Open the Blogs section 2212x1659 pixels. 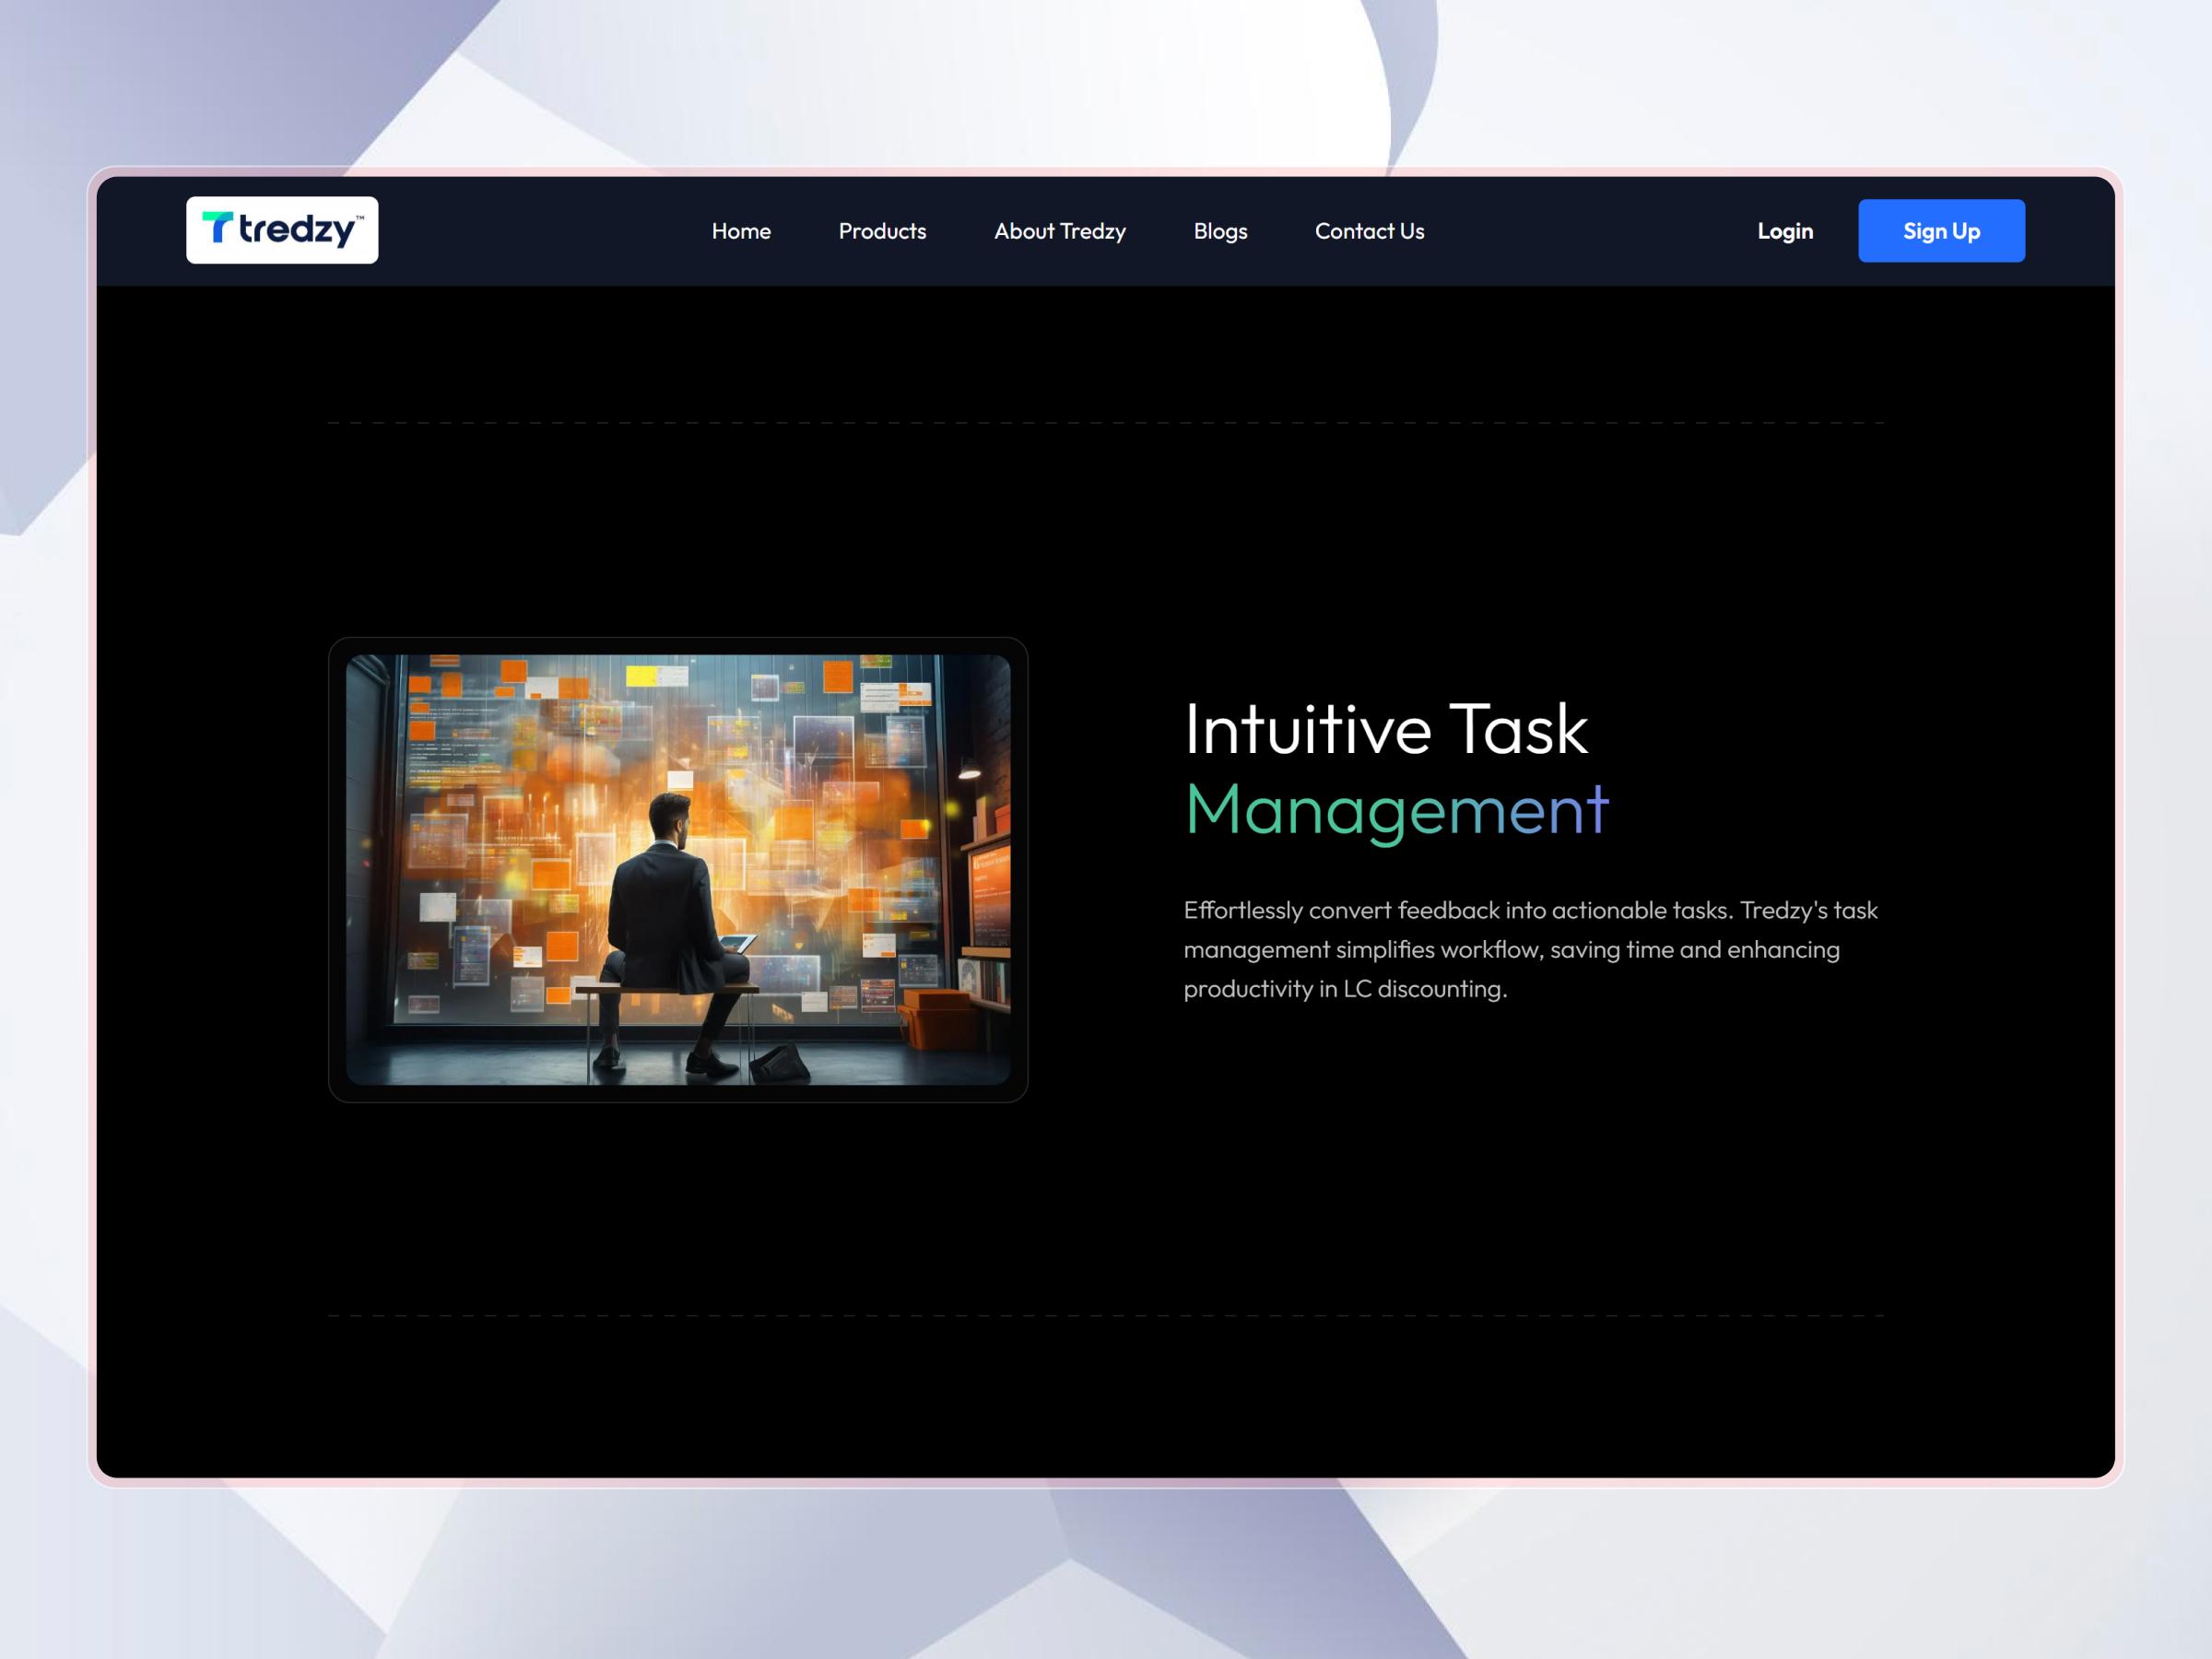click(x=1220, y=231)
